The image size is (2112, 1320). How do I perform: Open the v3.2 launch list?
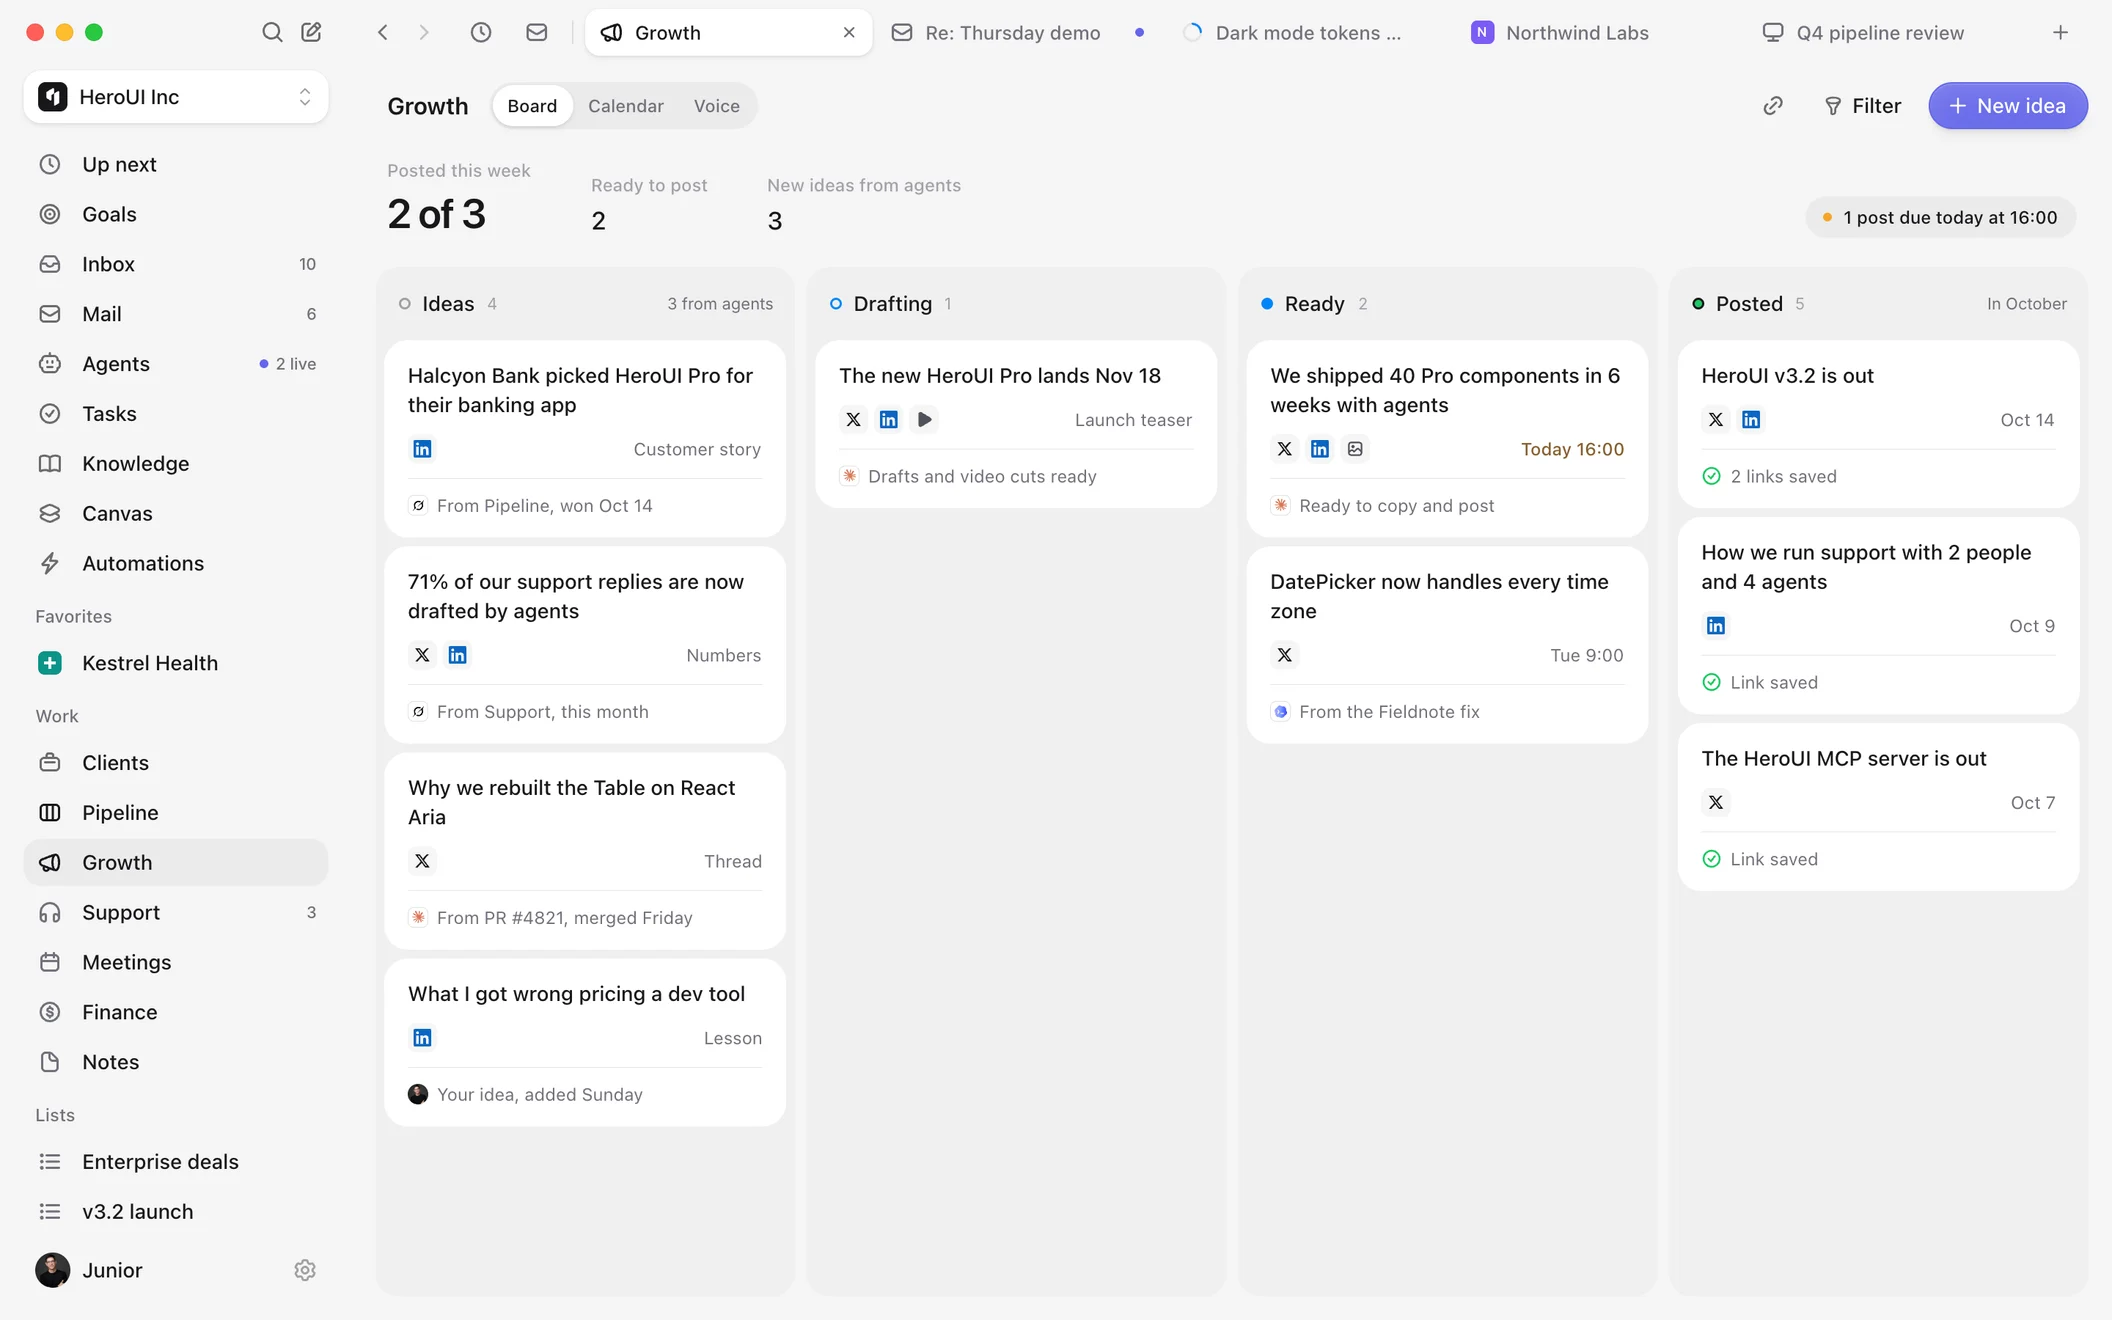(176, 1211)
